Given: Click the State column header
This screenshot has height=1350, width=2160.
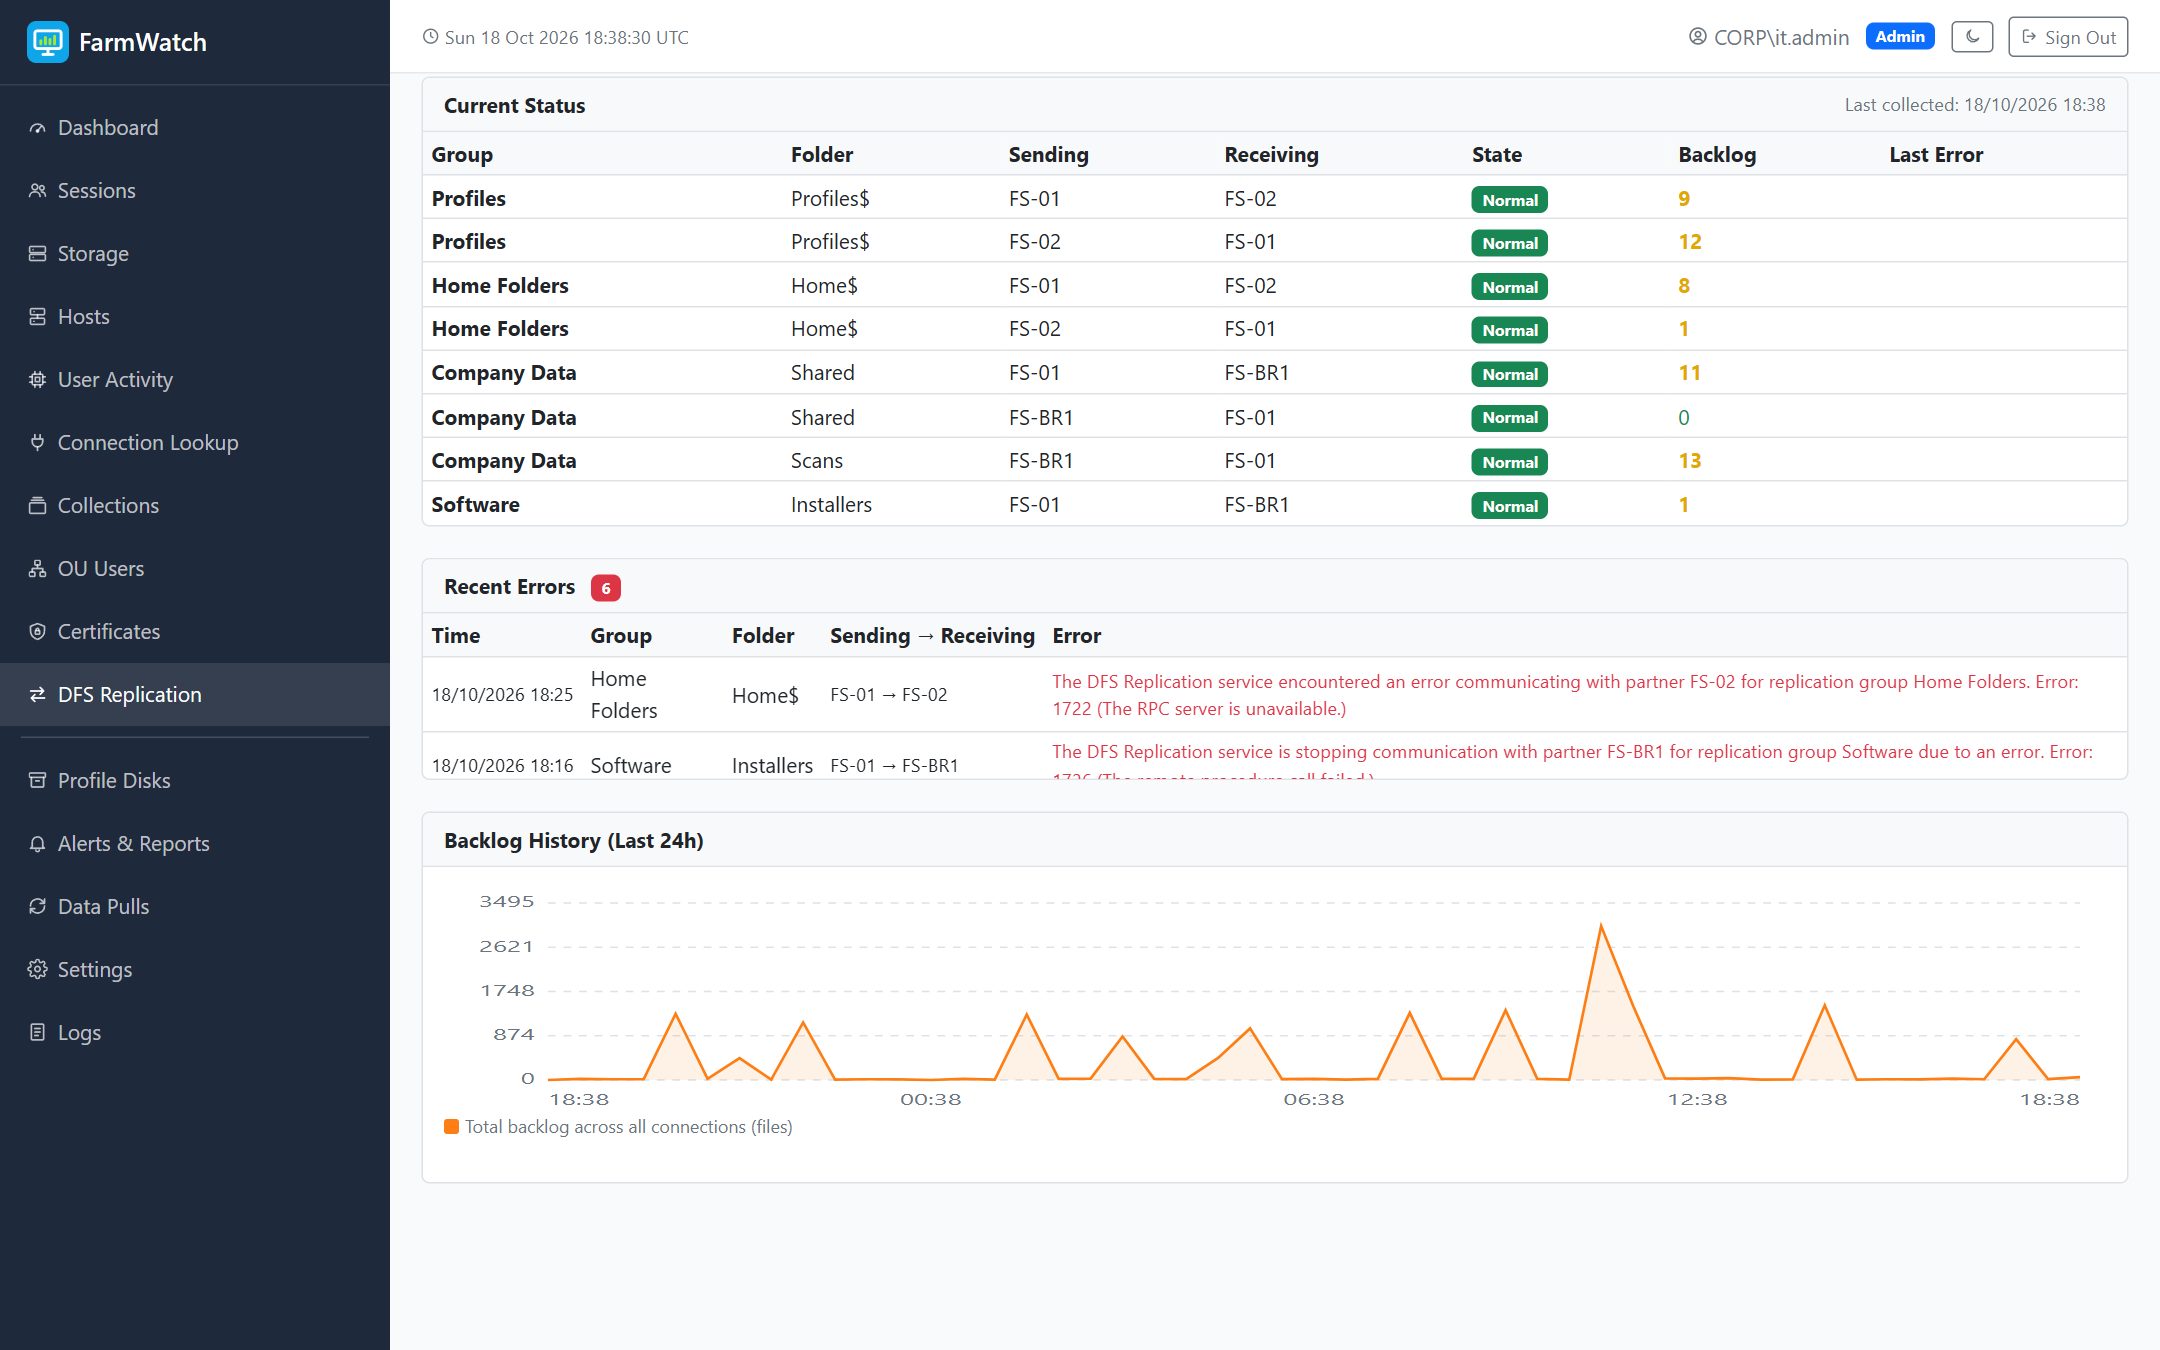Looking at the screenshot, I should [1496, 155].
